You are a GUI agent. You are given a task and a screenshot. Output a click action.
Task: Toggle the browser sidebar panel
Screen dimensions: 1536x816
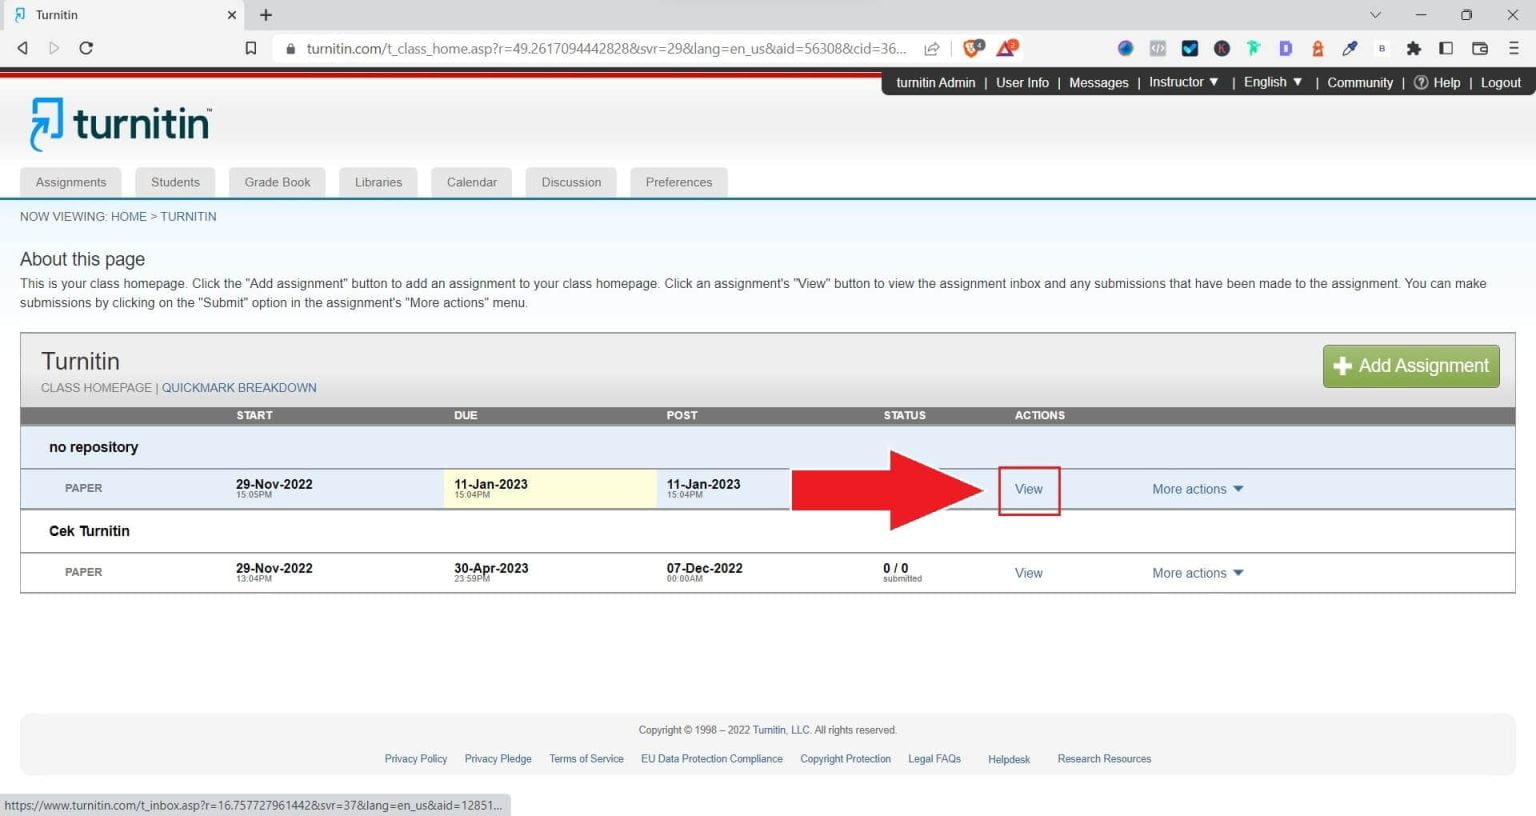(x=1446, y=47)
